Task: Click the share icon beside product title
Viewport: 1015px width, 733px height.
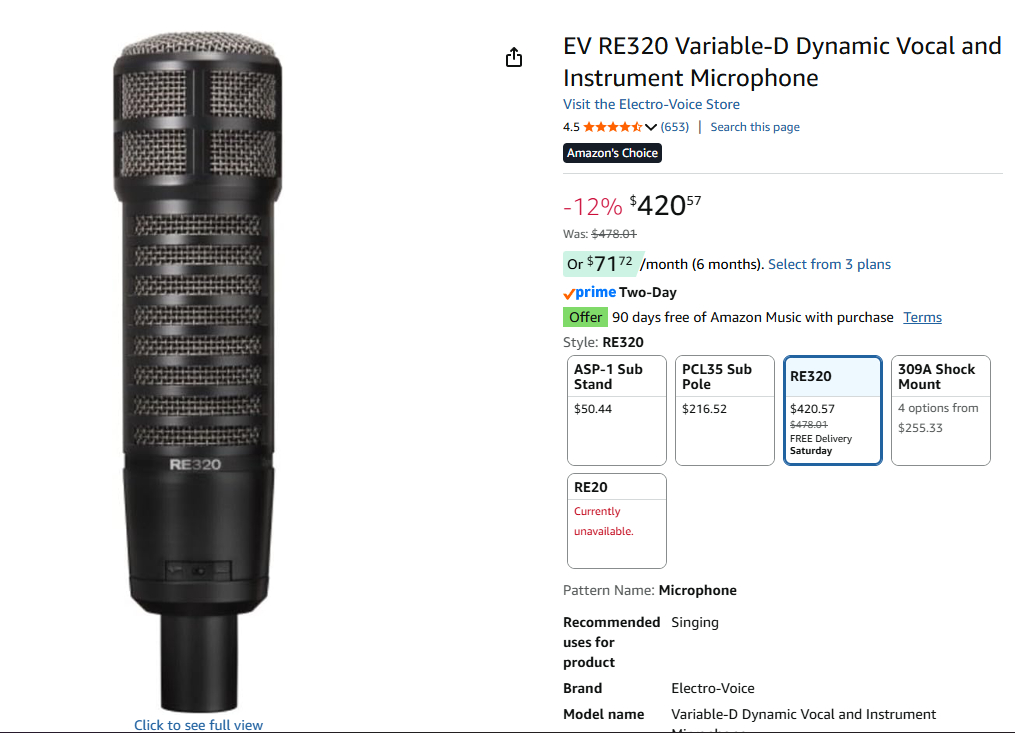Action: (x=514, y=57)
